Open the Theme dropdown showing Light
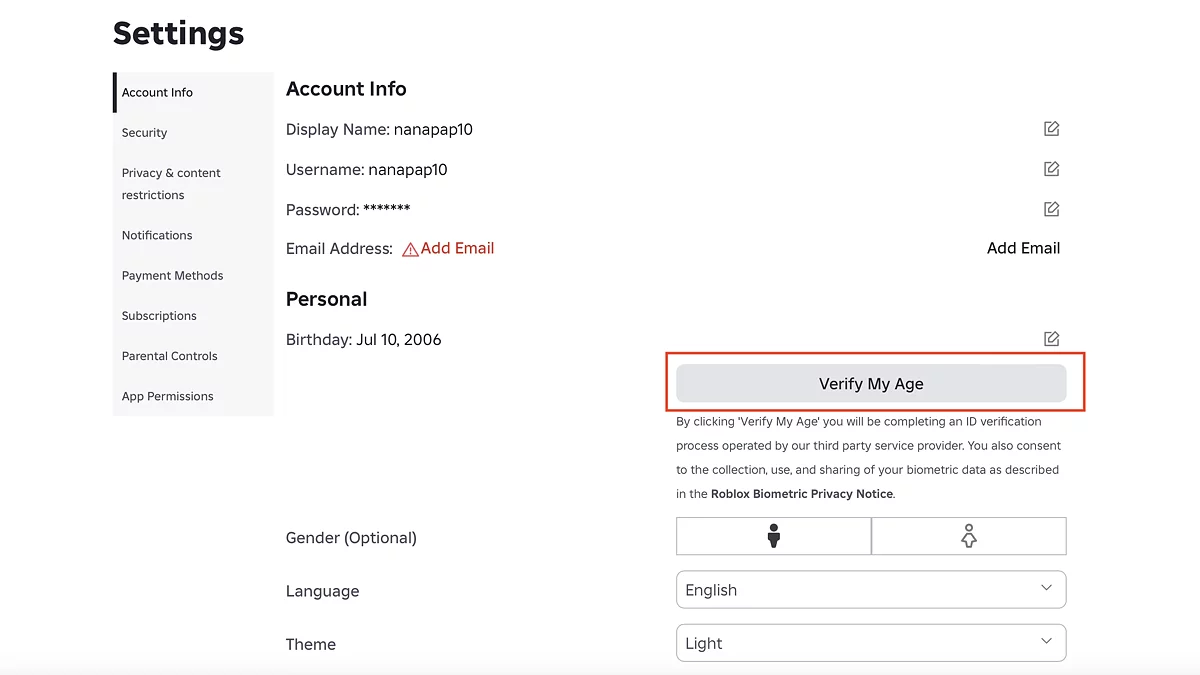The width and height of the screenshot is (1200, 675). (x=871, y=643)
